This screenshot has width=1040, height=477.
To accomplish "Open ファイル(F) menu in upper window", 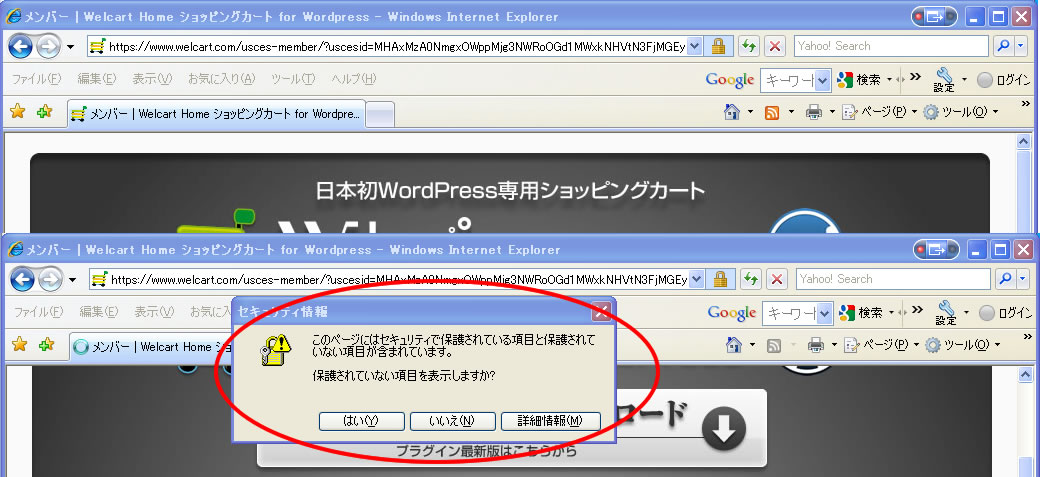I will pos(36,79).
